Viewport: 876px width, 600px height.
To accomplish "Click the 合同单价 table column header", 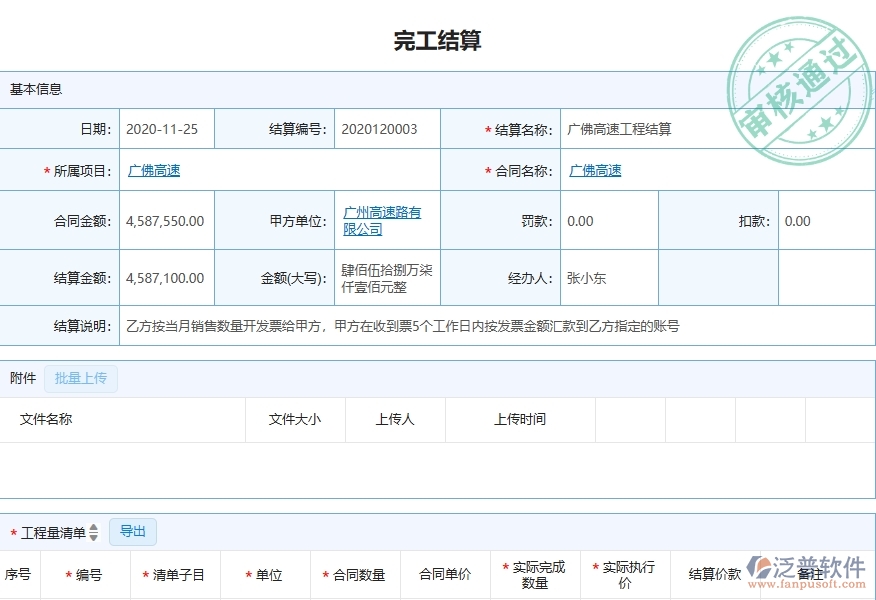I will (x=447, y=574).
